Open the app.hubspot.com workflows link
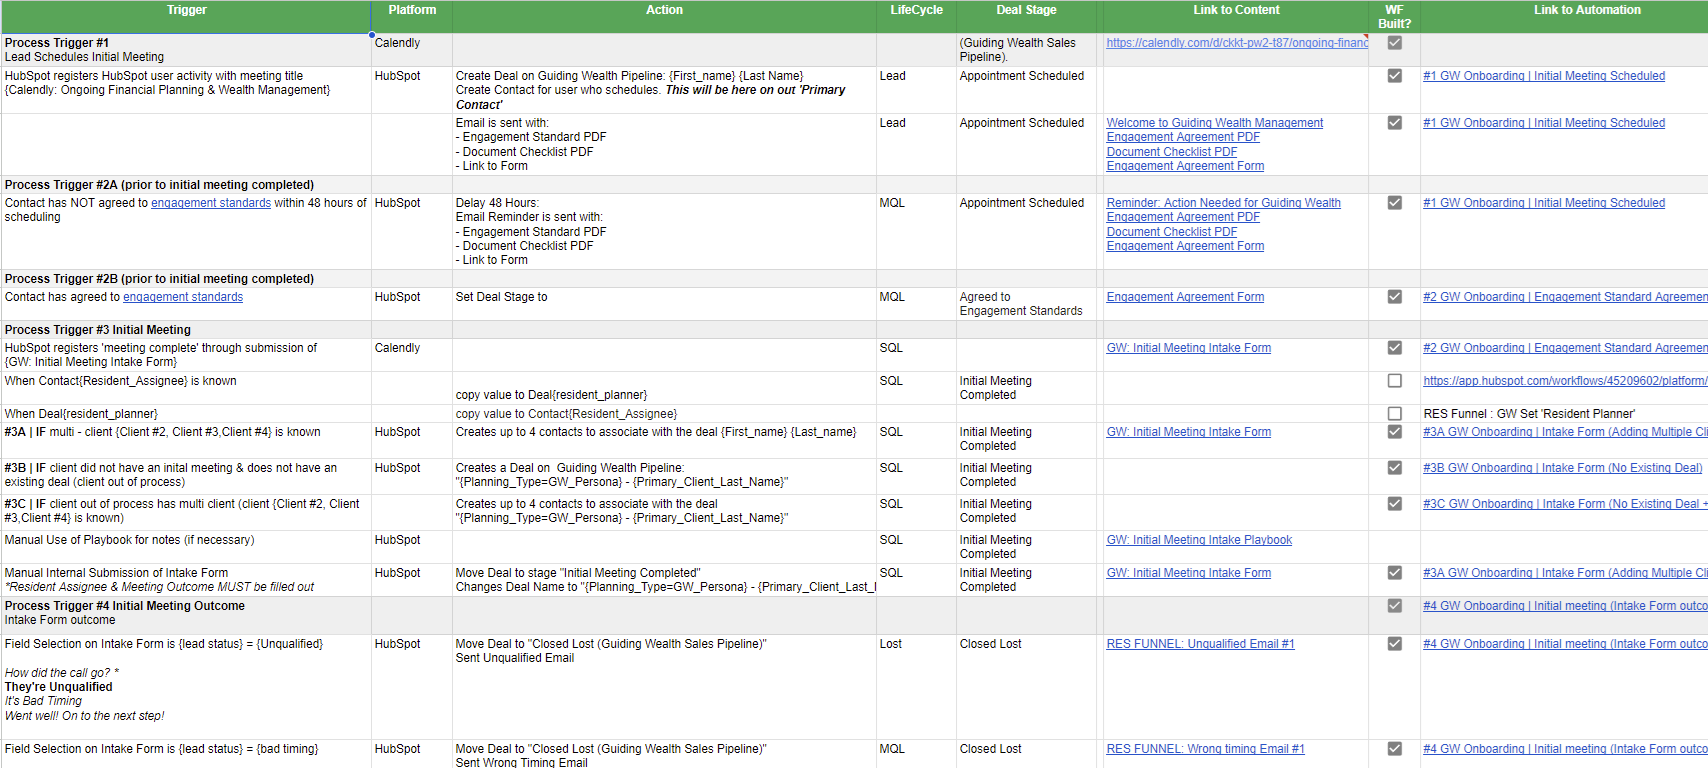 [1565, 381]
